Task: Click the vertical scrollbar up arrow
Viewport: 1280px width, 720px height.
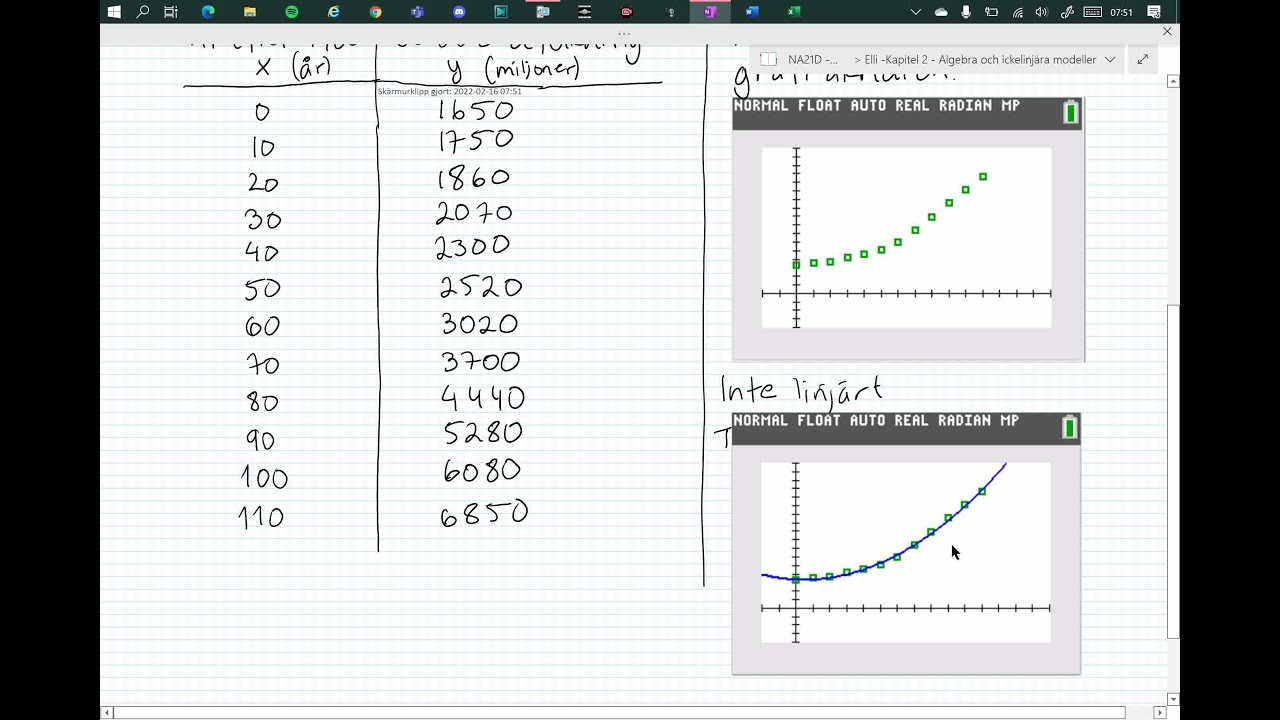Action: (1174, 81)
